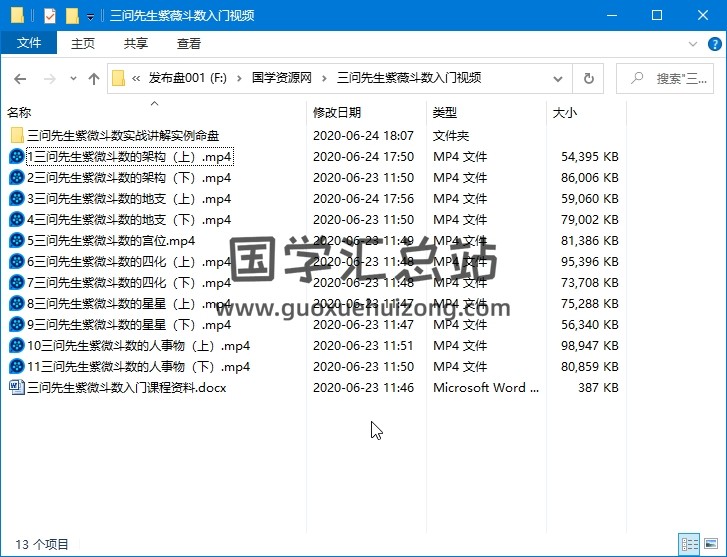
Task: Sort files by the 修改日期 column header
Action: (x=337, y=113)
